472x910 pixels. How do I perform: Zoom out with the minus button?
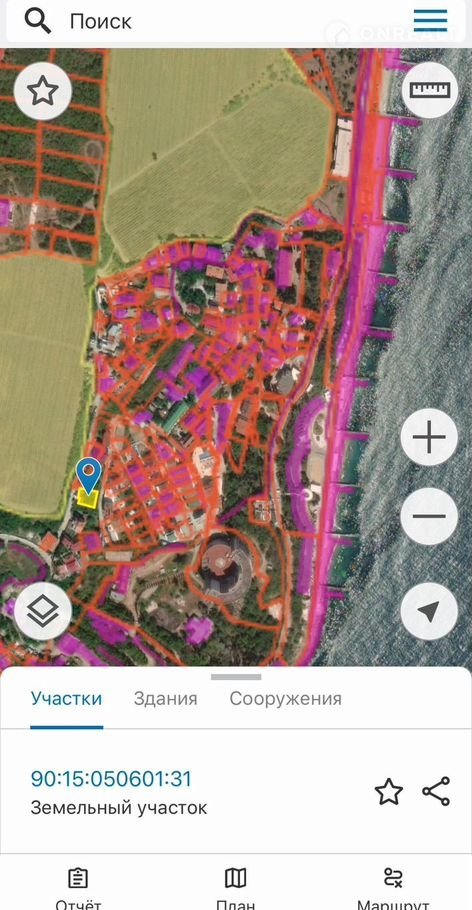pos(429,516)
